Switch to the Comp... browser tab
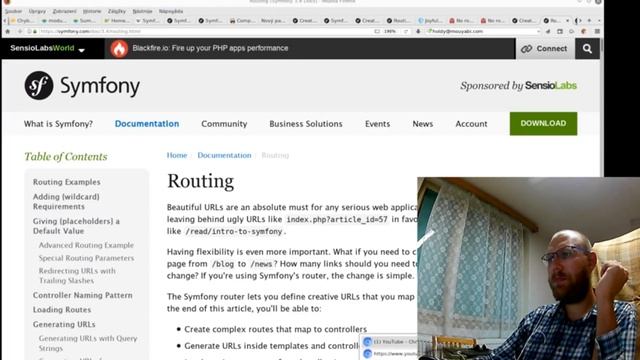This screenshot has width=640, height=360. point(242,20)
